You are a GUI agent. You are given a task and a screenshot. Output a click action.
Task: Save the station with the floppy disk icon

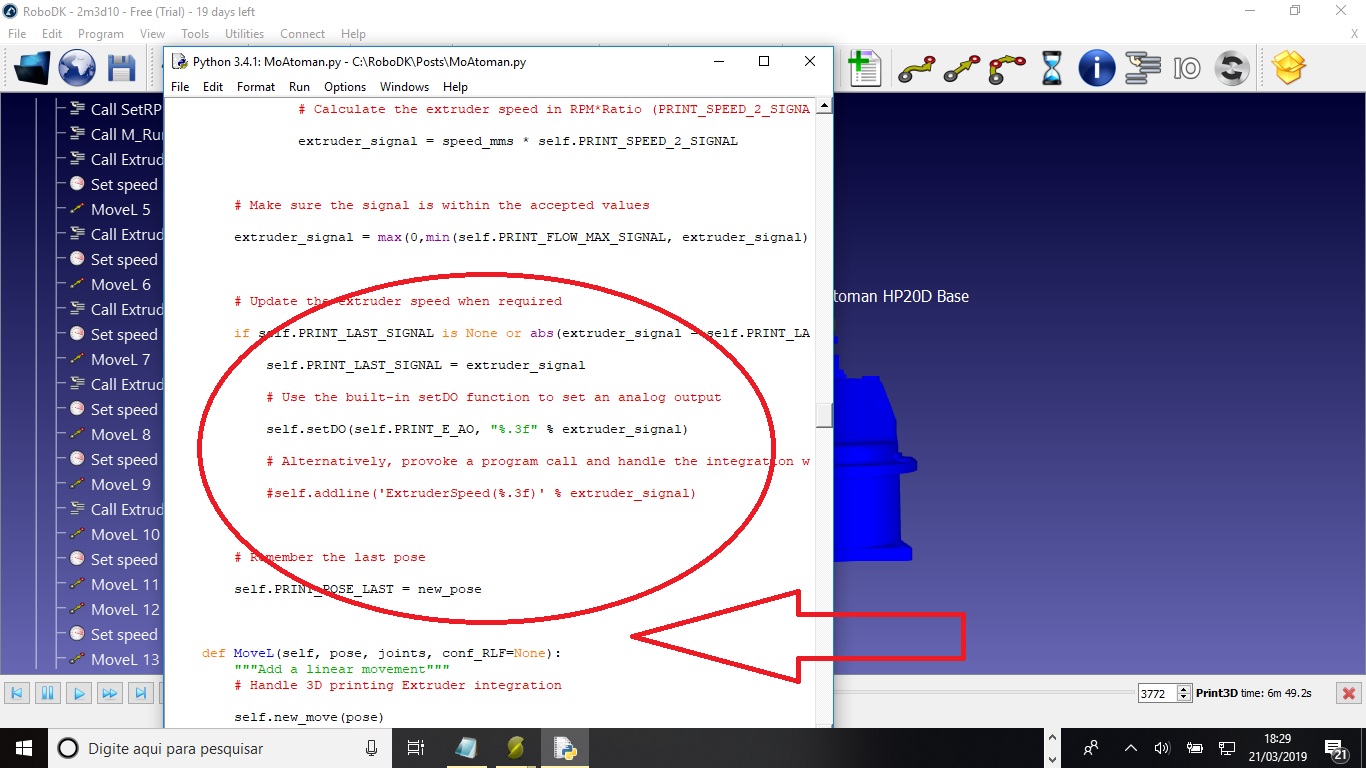tap(121, 68)
